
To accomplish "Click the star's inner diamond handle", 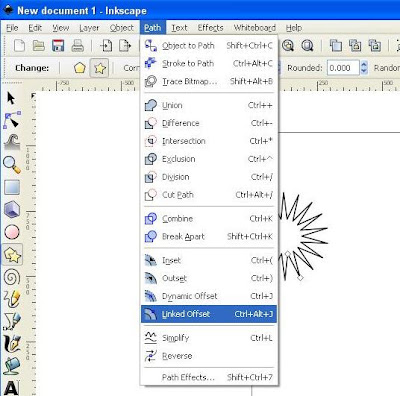I will [x=288, y=254].
